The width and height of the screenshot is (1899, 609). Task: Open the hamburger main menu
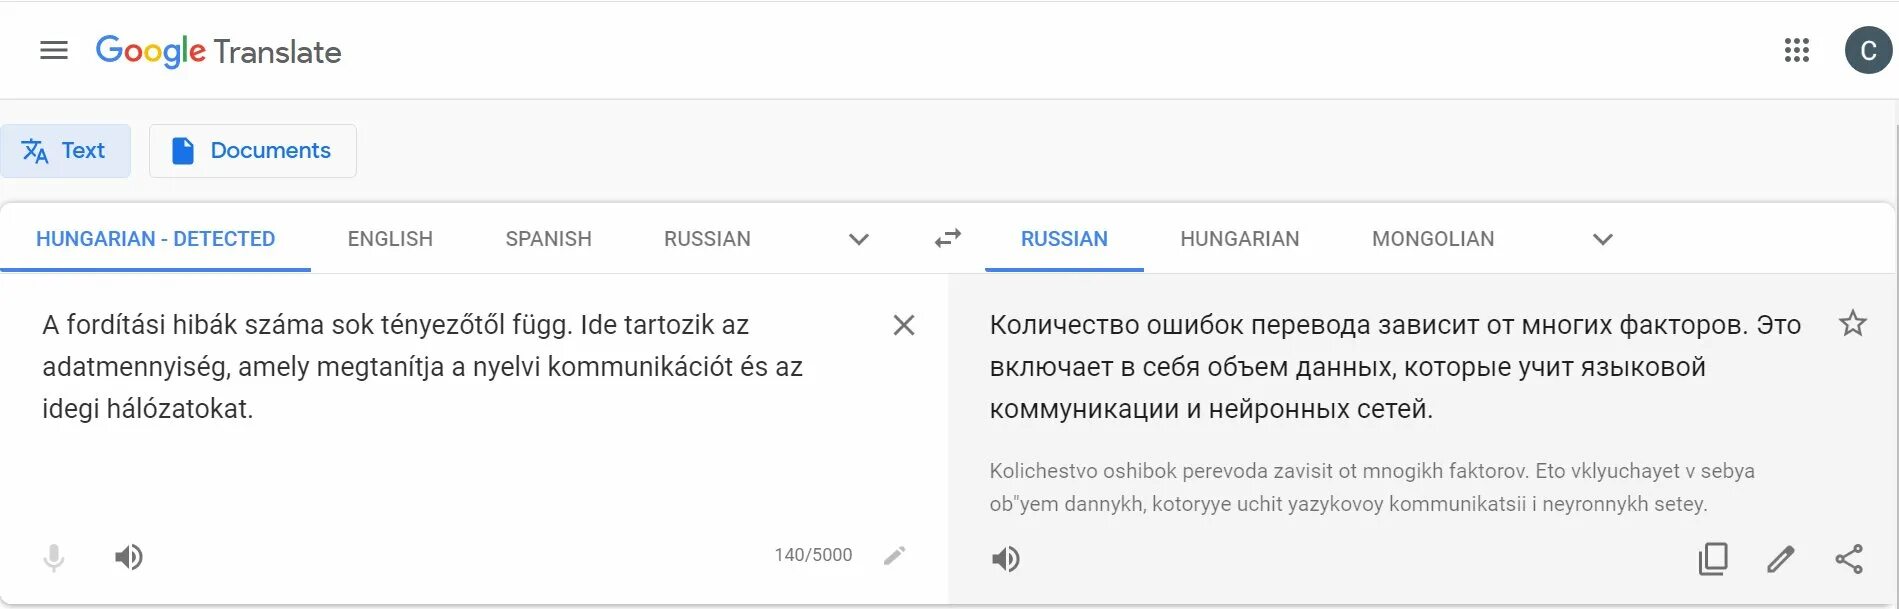tap(54, 50)
